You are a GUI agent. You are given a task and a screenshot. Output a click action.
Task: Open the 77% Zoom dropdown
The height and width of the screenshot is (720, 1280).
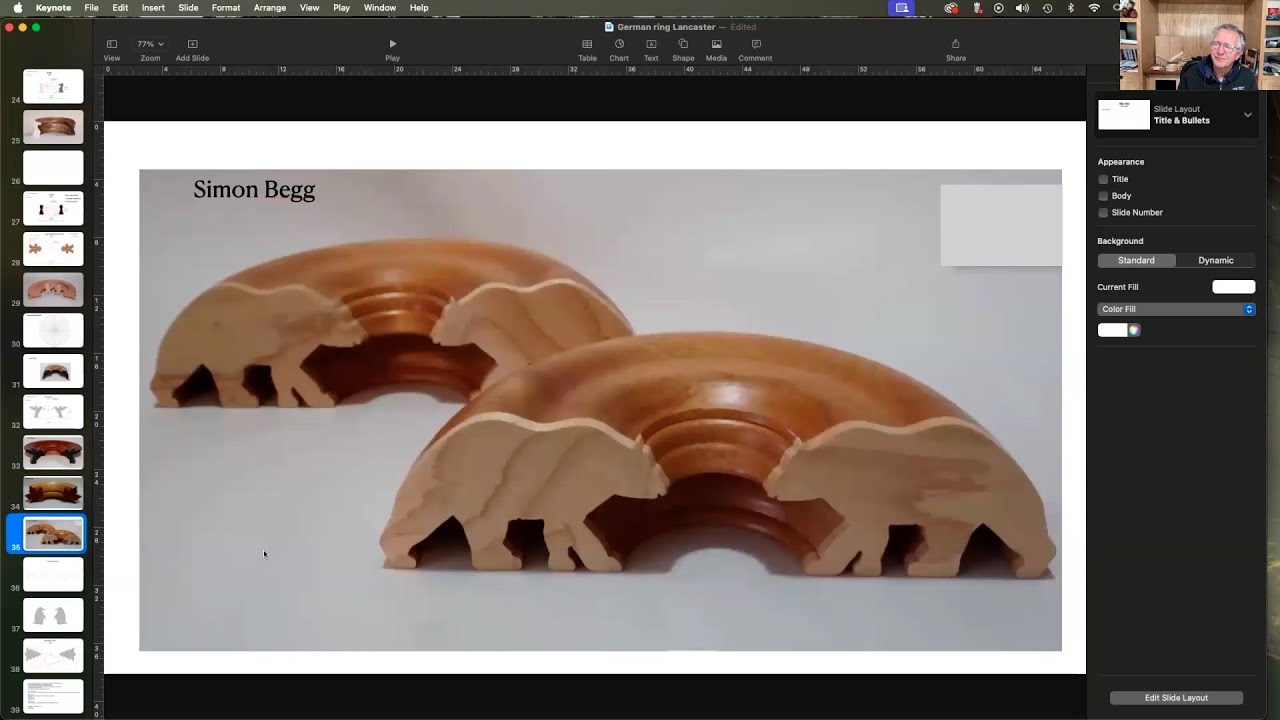tap(150, 44)
